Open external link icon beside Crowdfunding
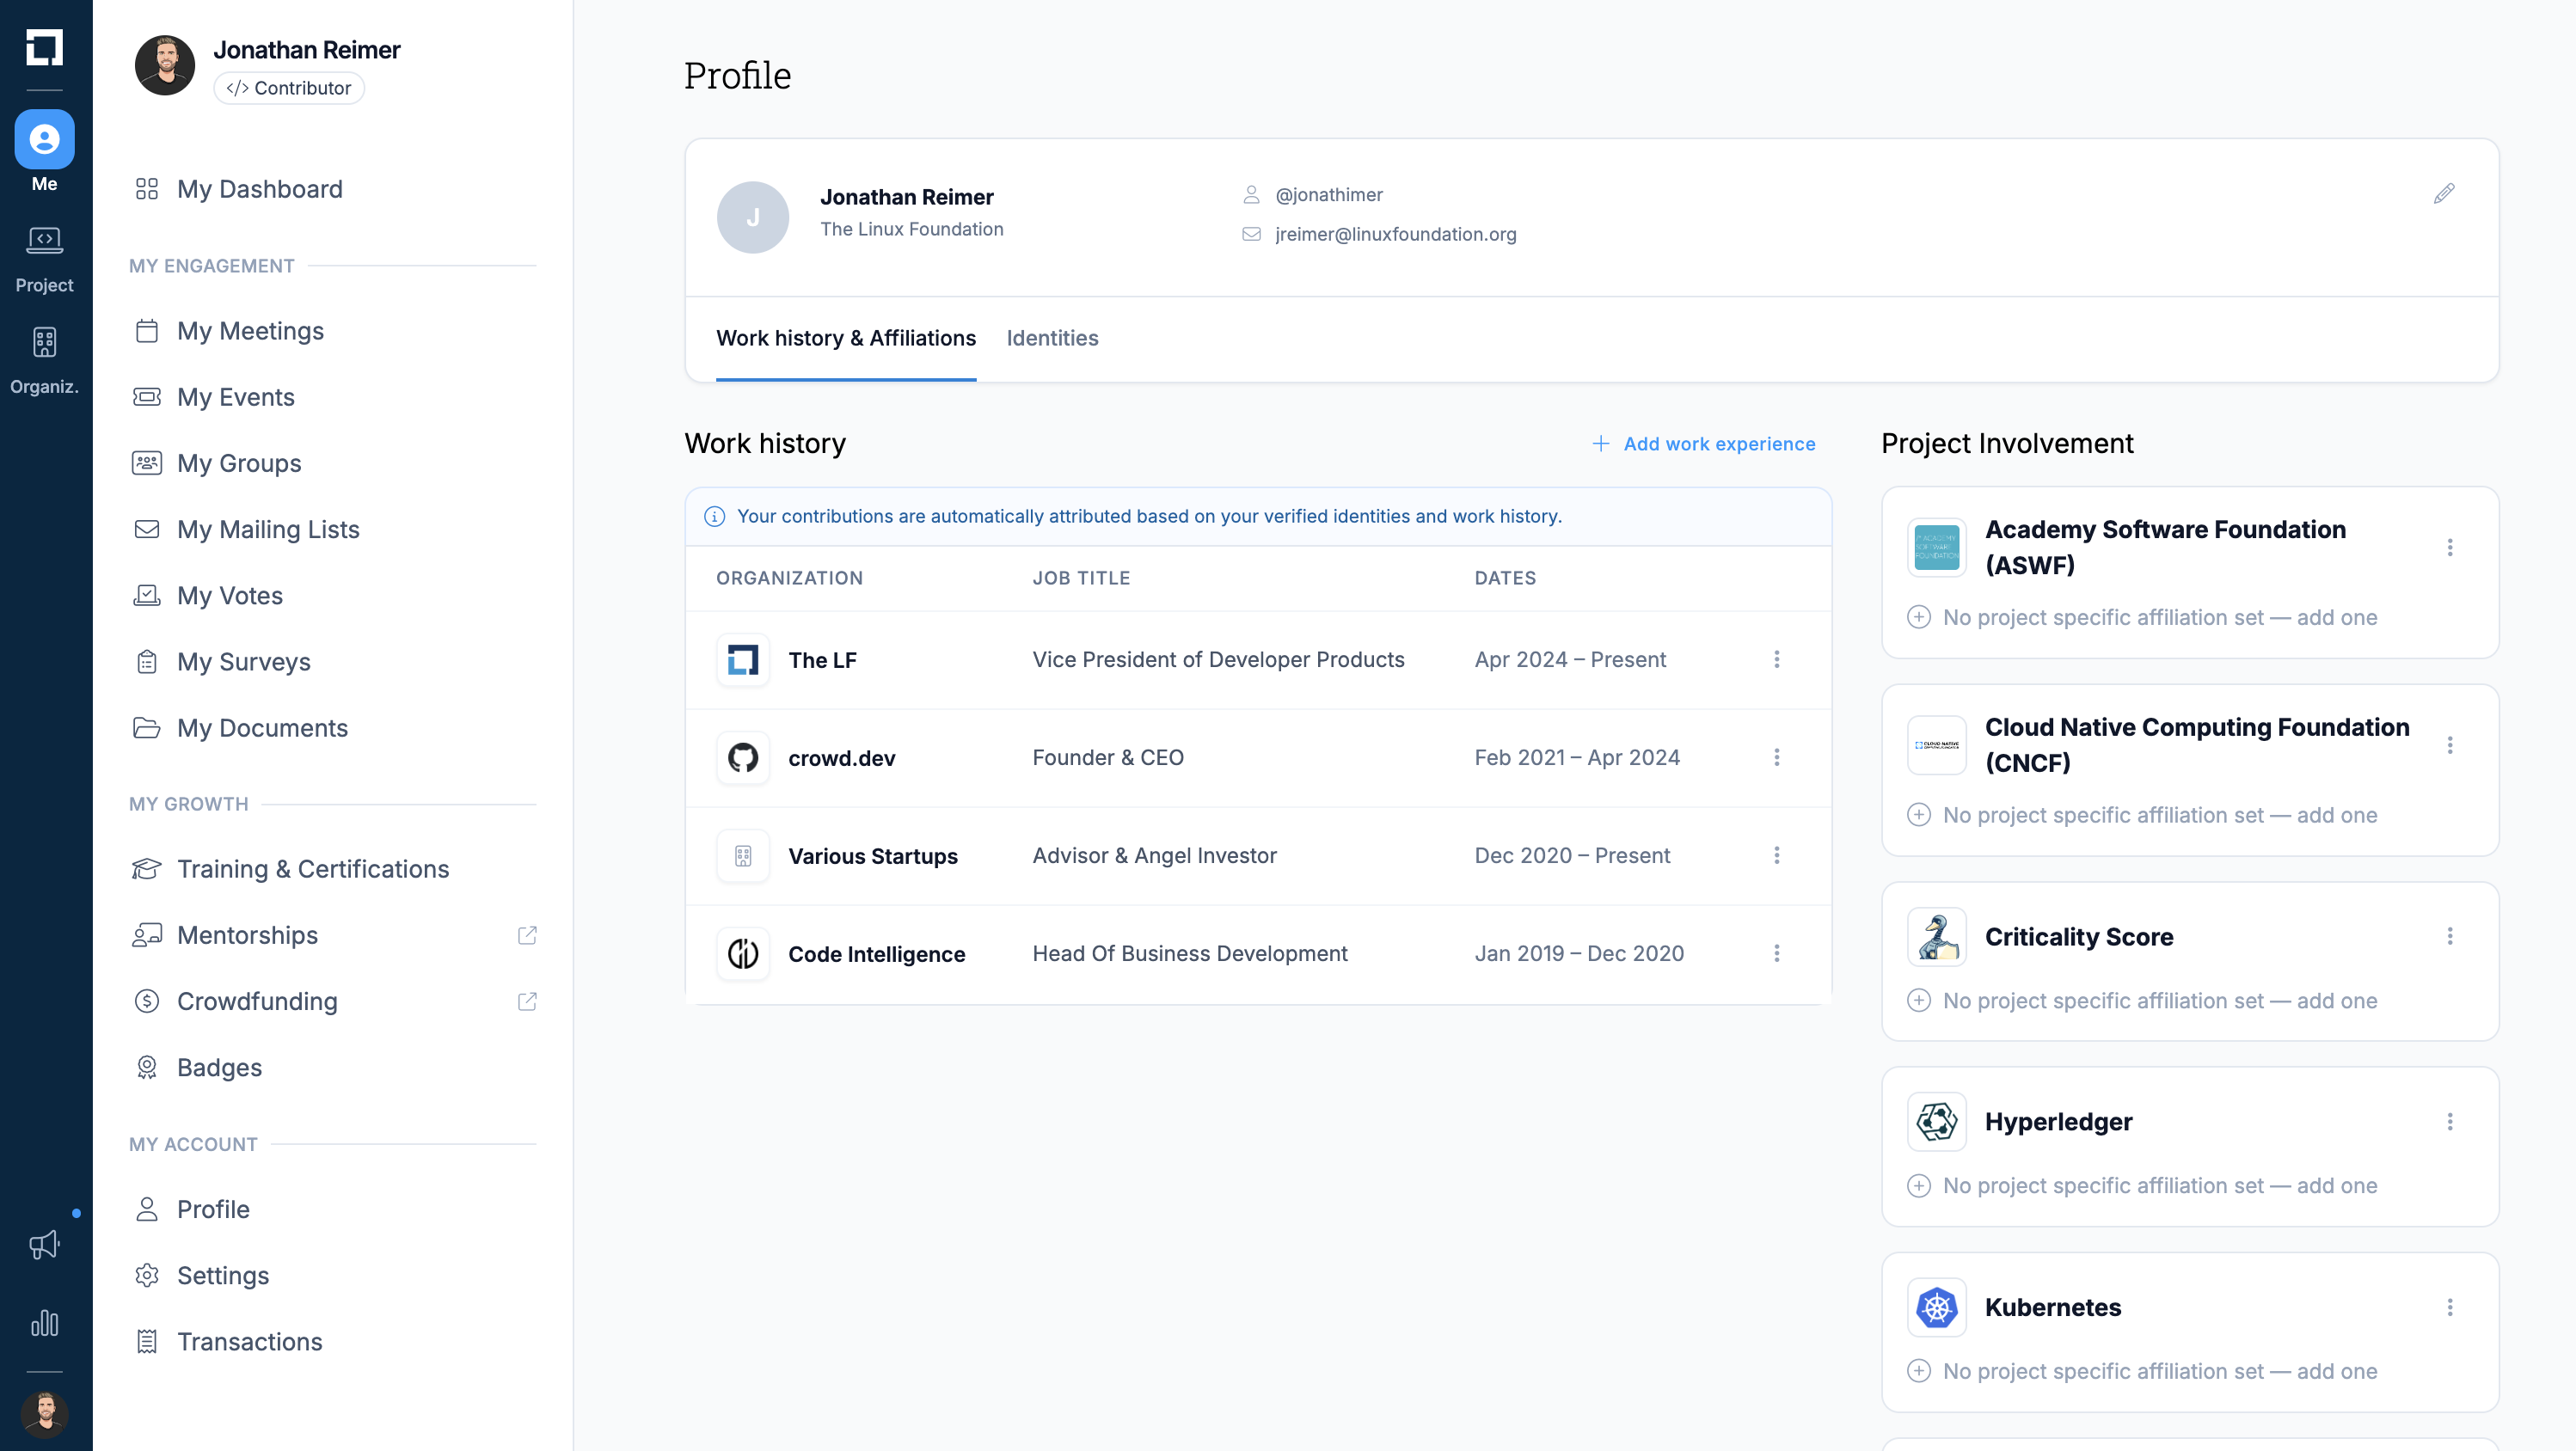The width and height of the screenshot is (2576, 1451). (527, 1001)
